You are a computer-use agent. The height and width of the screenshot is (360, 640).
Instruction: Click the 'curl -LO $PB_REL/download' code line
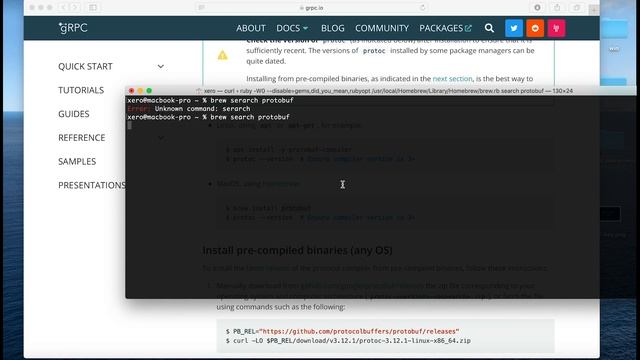(x=348, y=340)
